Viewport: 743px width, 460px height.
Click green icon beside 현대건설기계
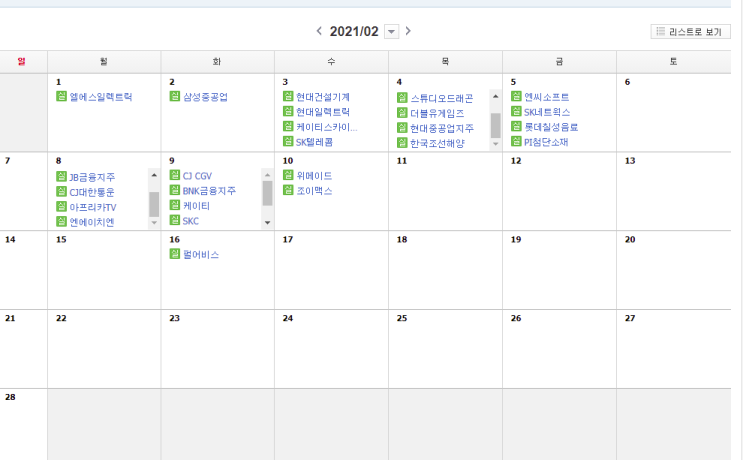pyautogui.click(x=288, y=96)
